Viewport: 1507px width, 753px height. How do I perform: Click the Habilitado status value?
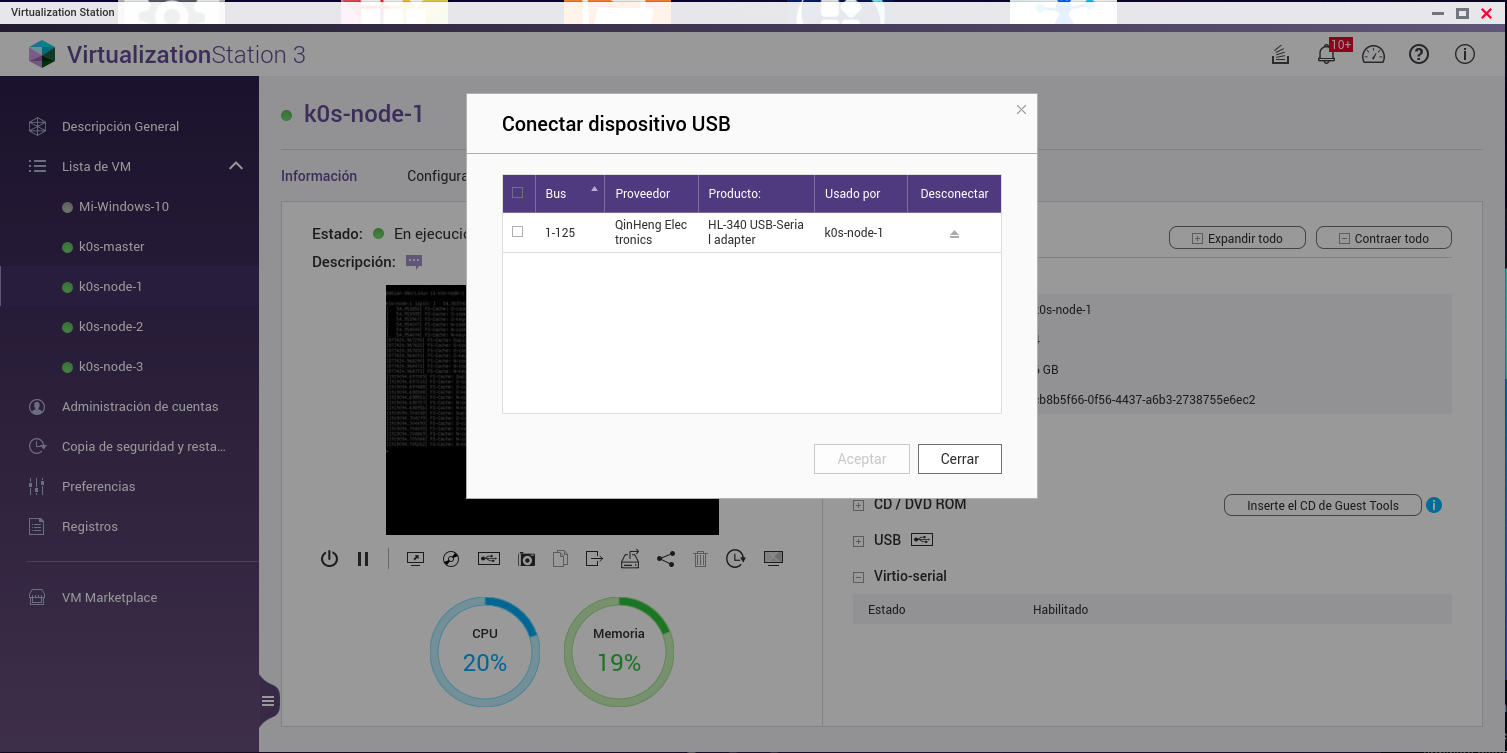[1060, 609]
